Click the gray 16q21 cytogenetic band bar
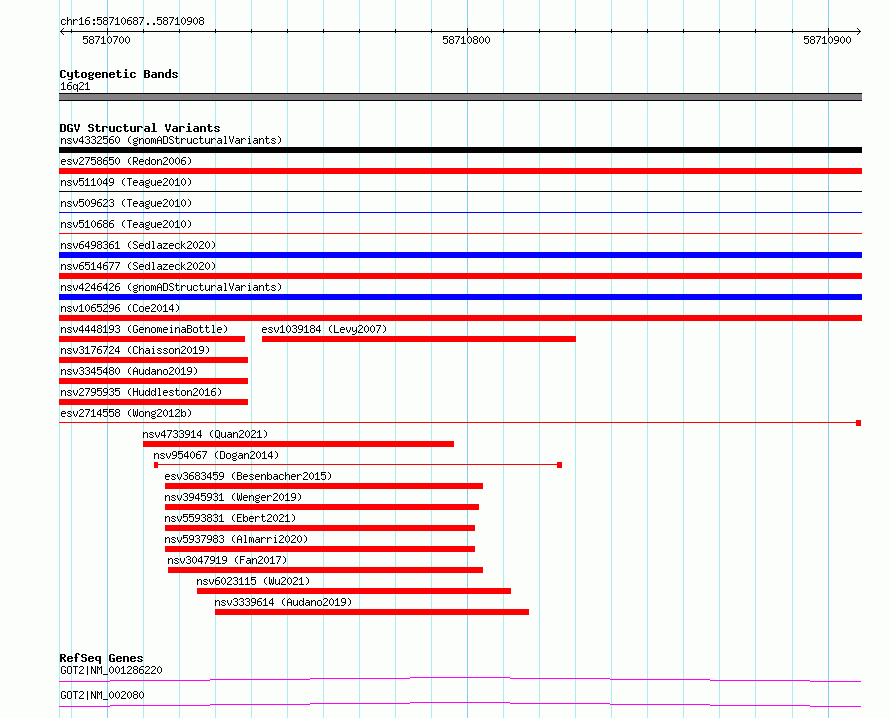The width and height of the screenshot is (890, 718). coord(460,97)
